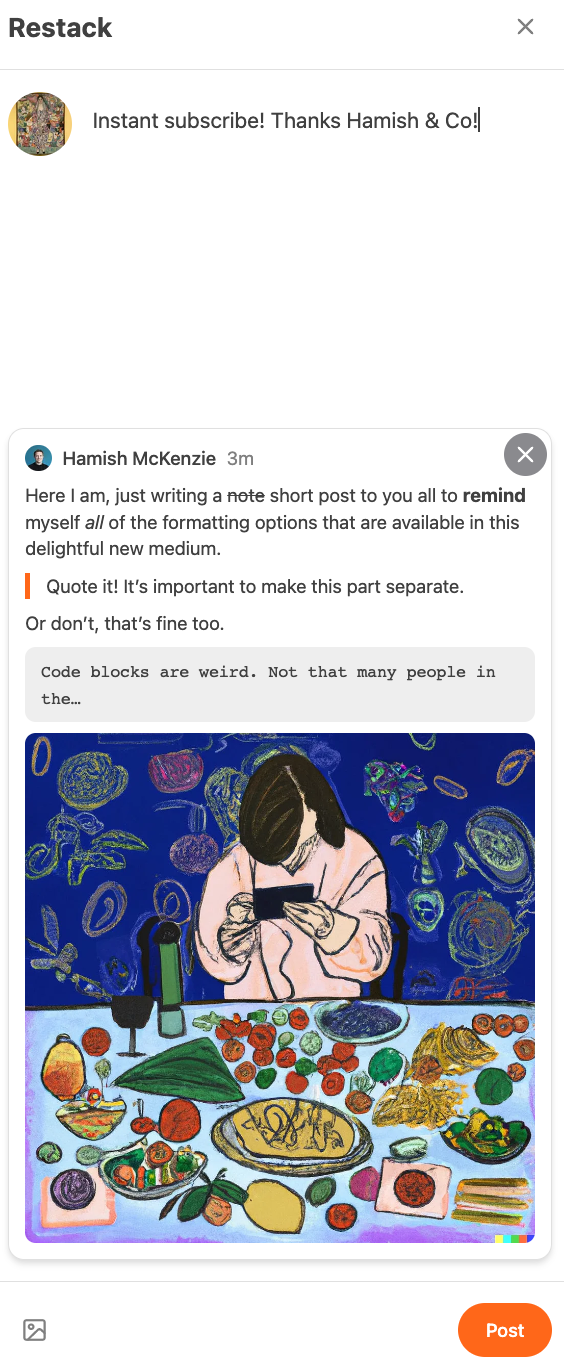
Task: Open Hamish McKenzie's profile avatar
Action: tap(38, 458)
